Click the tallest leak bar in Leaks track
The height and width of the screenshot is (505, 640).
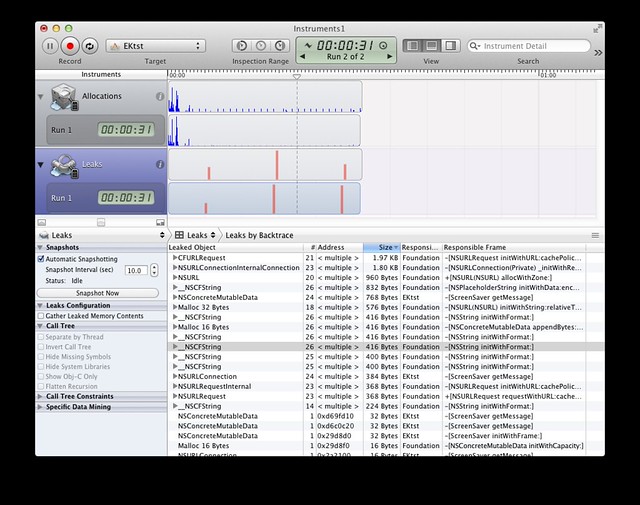click(277, 165)
